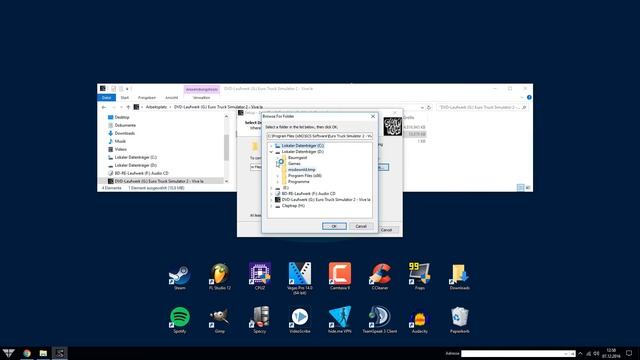
Task: Click Explorer up-directory arrow
Action: point(128,107)
